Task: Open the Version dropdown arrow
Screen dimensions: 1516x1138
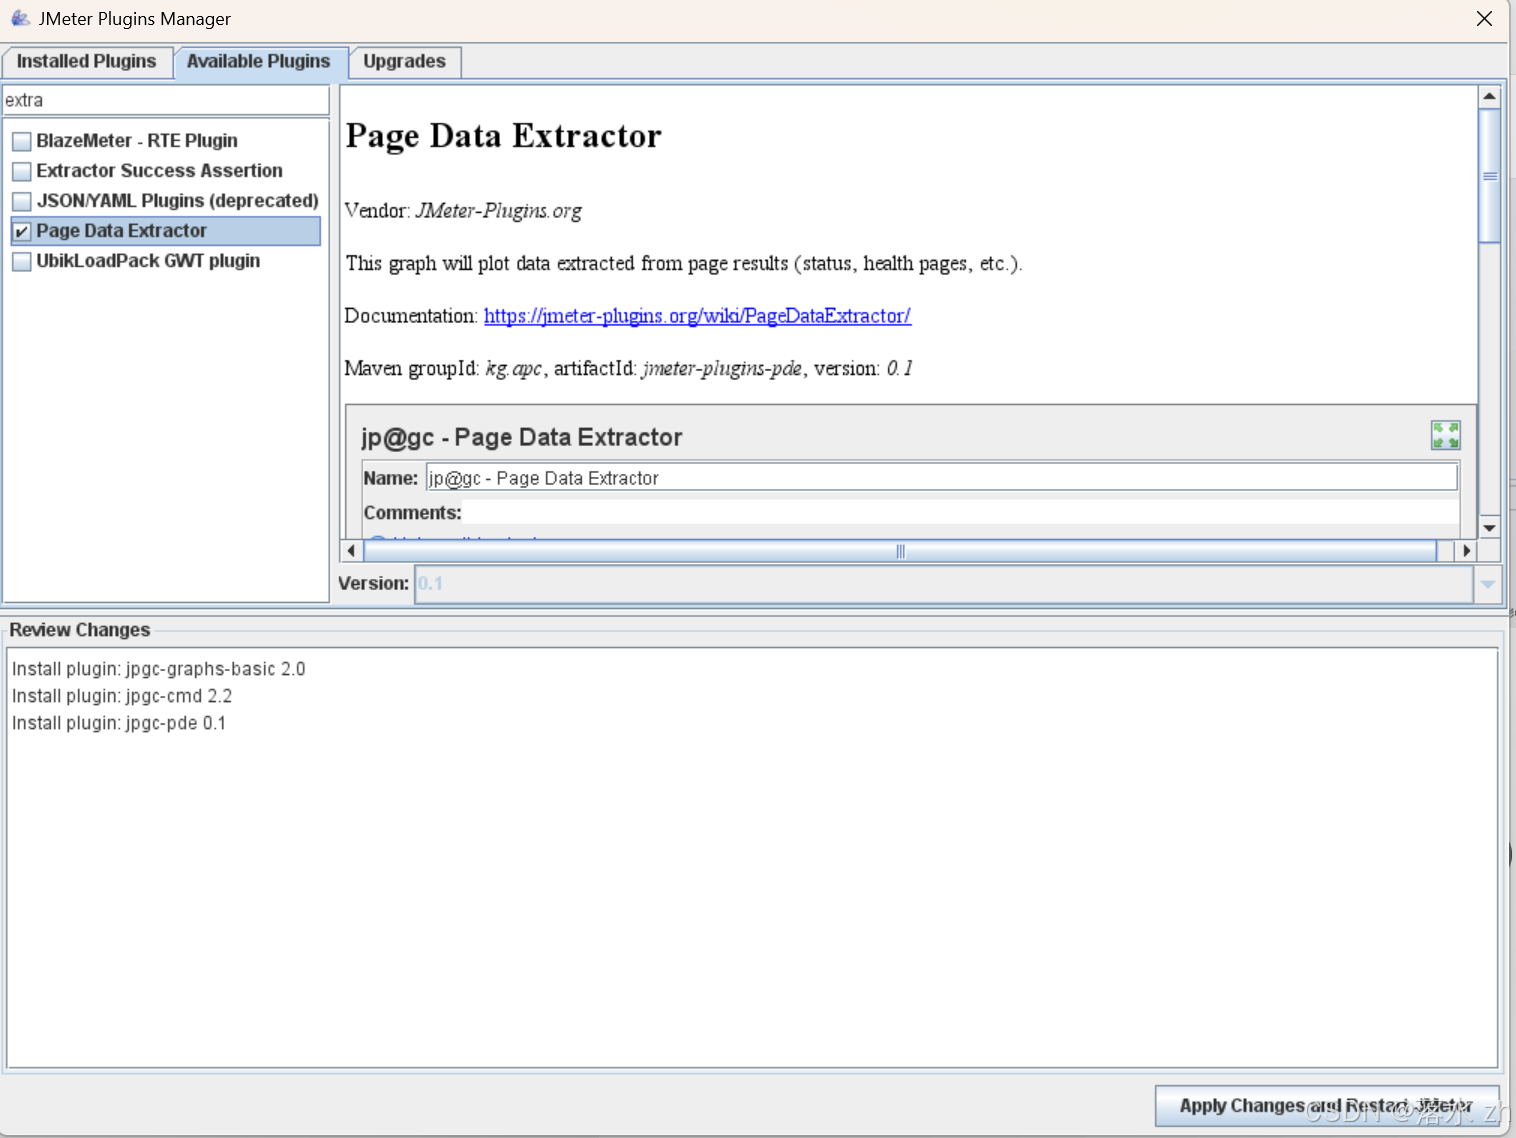Action: pos(1487,584)
